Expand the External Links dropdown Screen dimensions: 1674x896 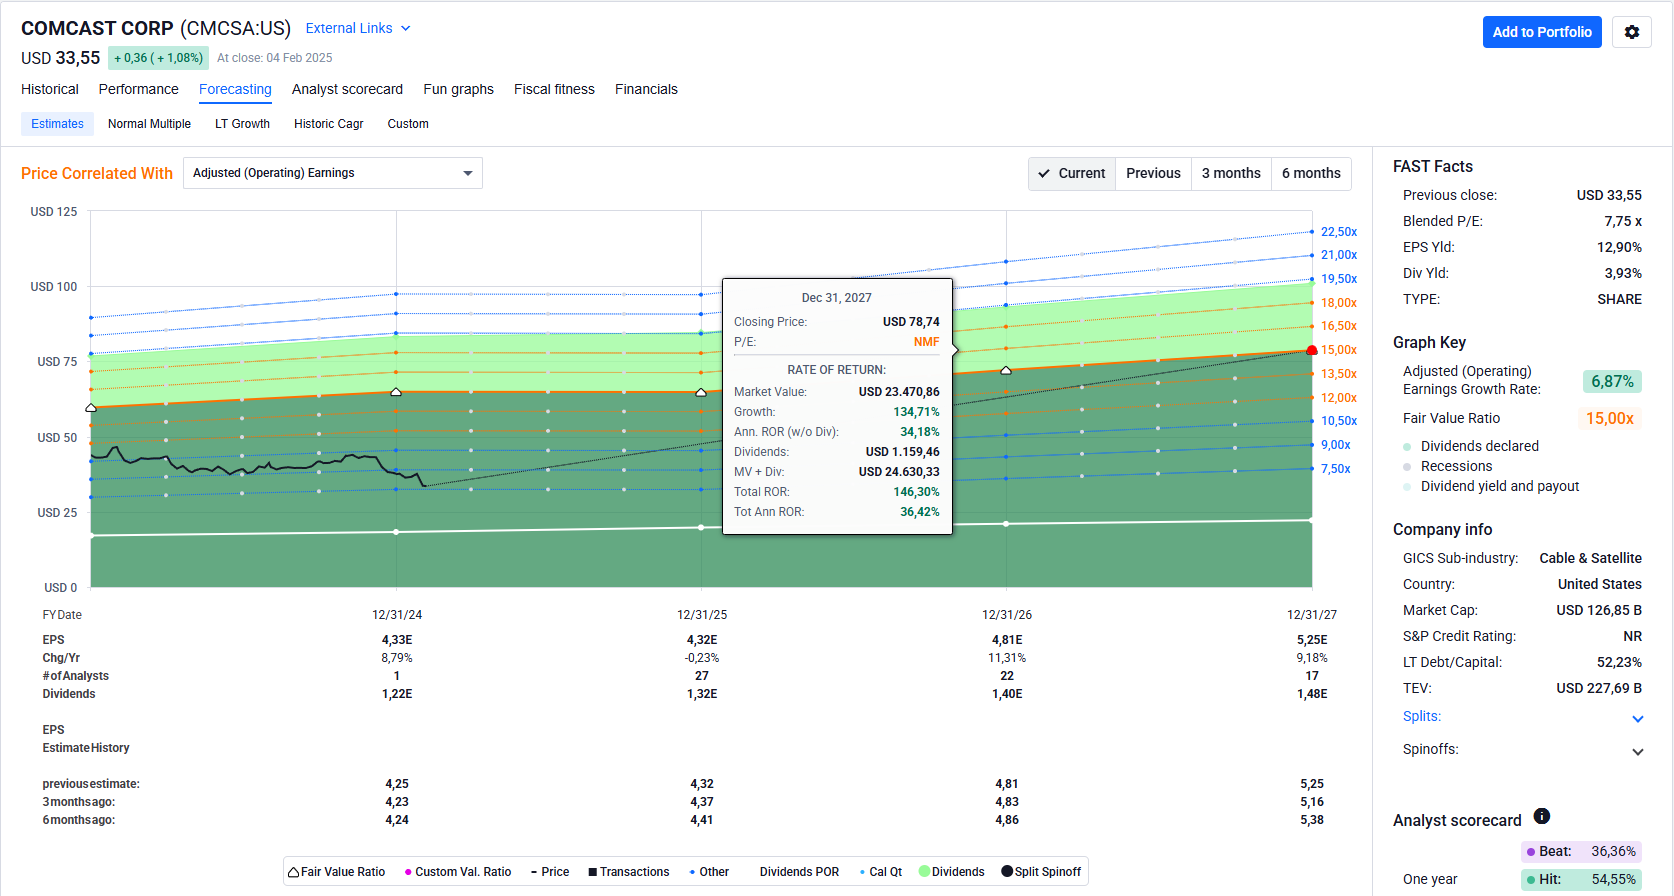click(x=358, y=28)
